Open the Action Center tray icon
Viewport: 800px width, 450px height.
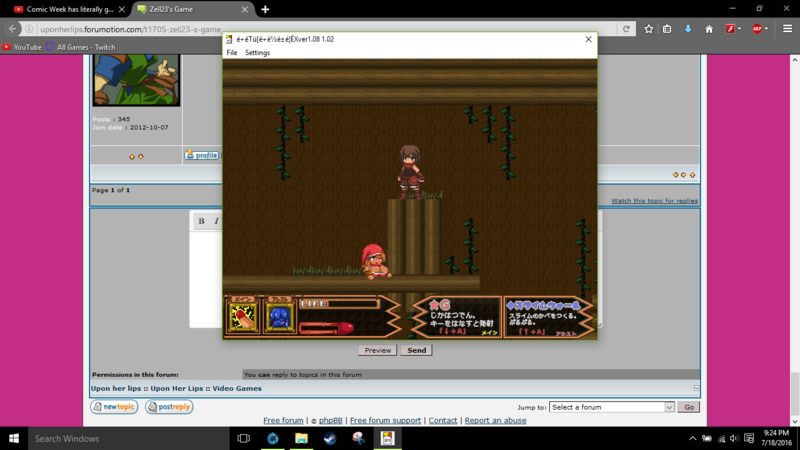point(749,438)
